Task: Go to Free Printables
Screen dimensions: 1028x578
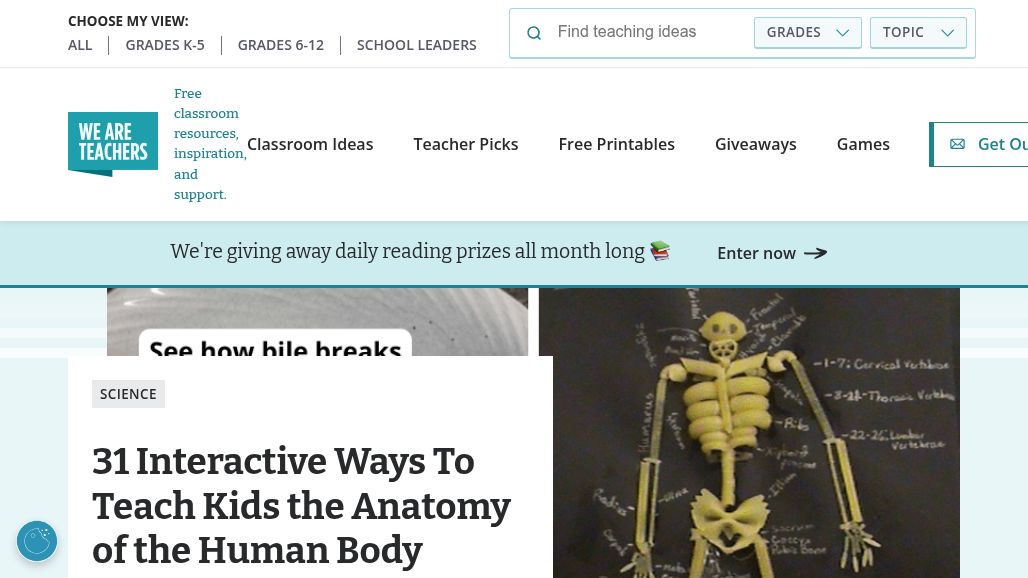Action: pos(616,144)
